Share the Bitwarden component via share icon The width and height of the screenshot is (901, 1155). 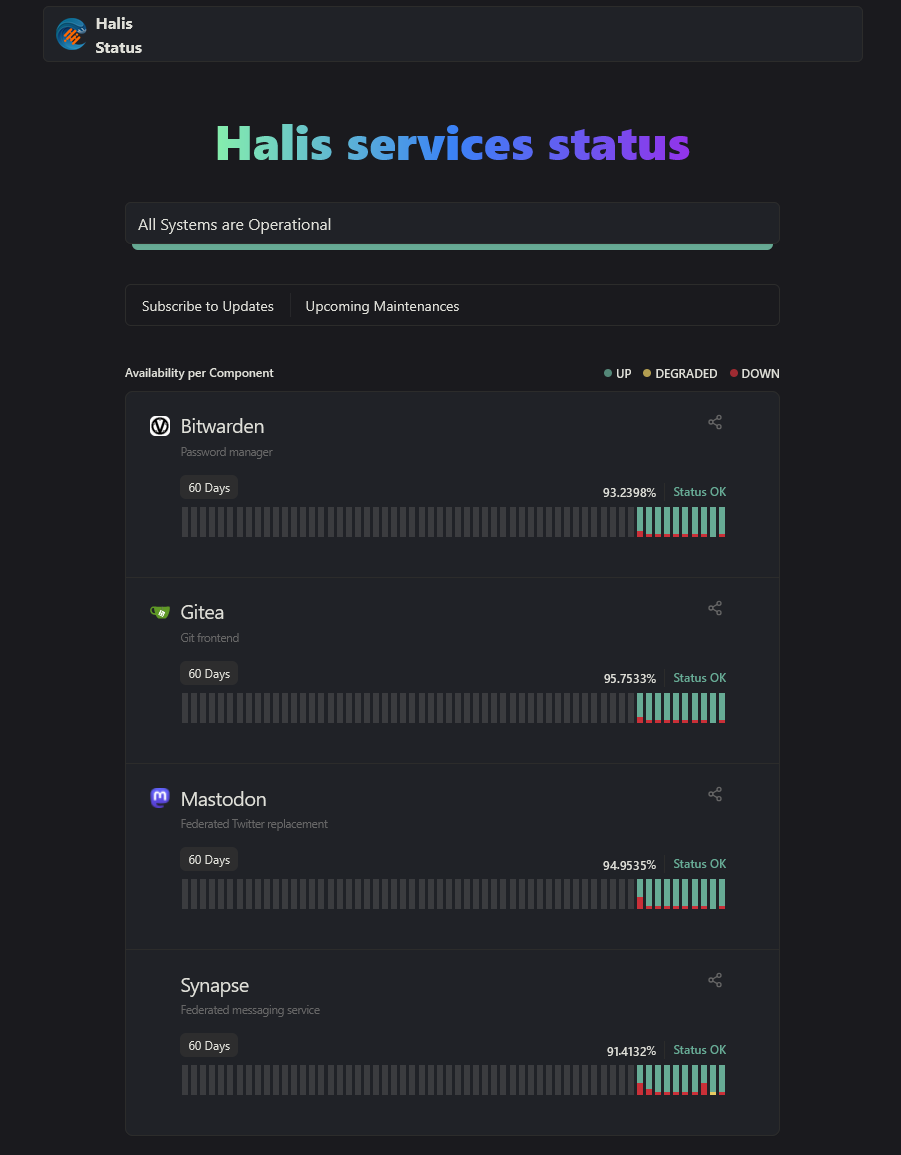tap(715, 422)
